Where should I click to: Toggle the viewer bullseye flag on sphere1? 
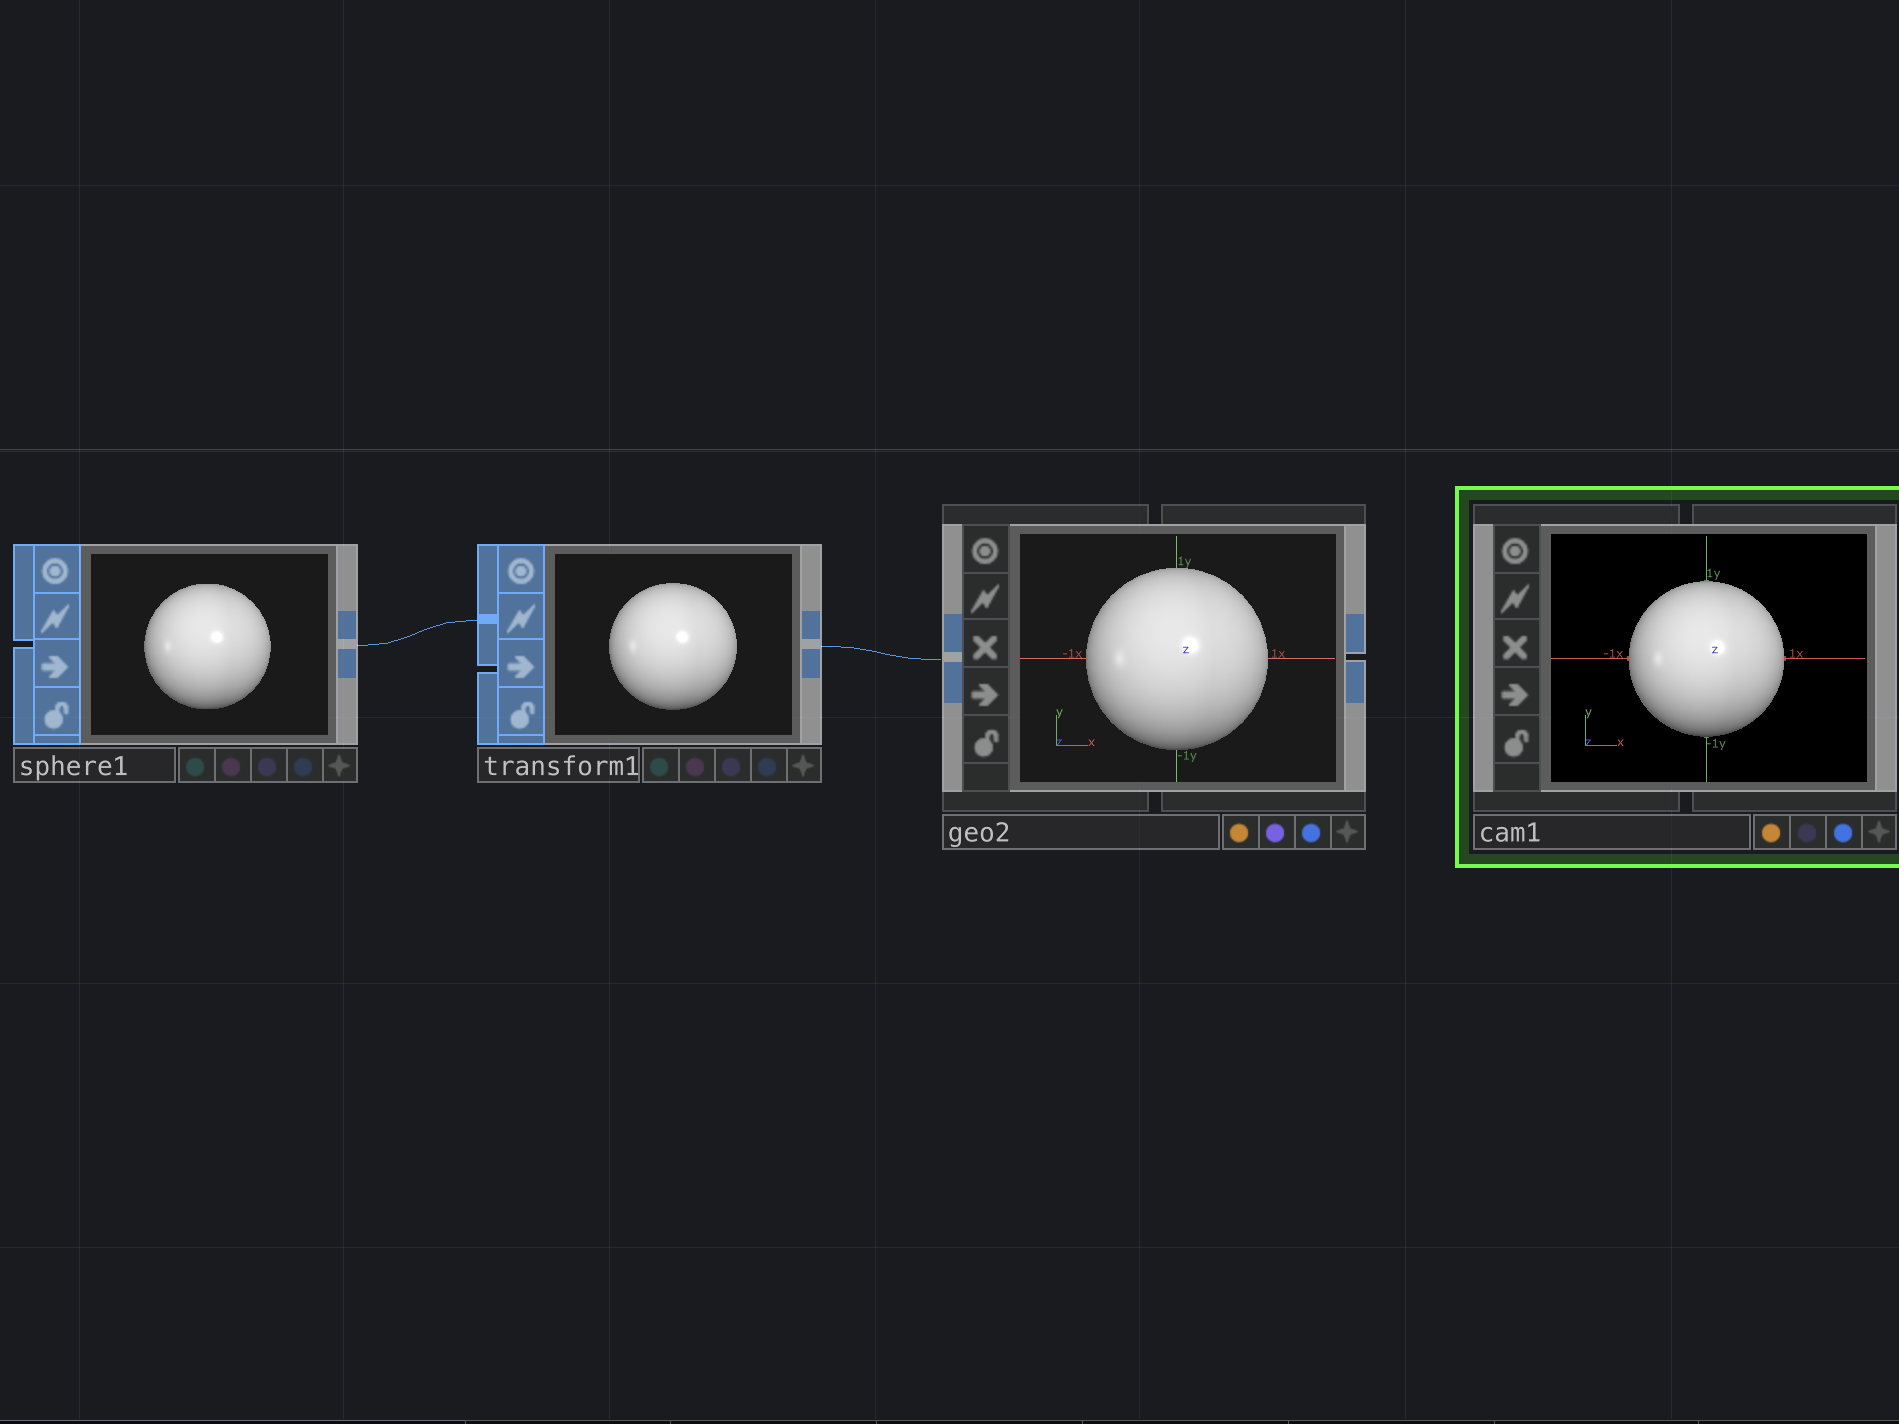[55, 570]
